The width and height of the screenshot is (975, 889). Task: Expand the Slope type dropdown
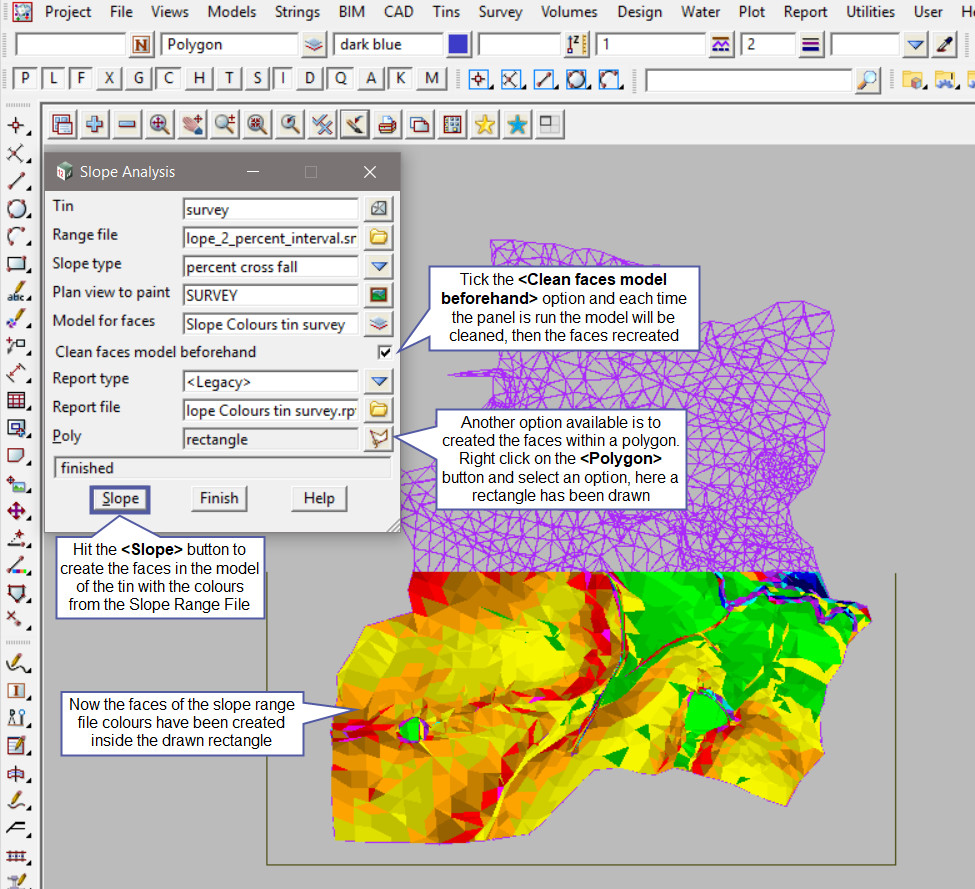point(379,267)
